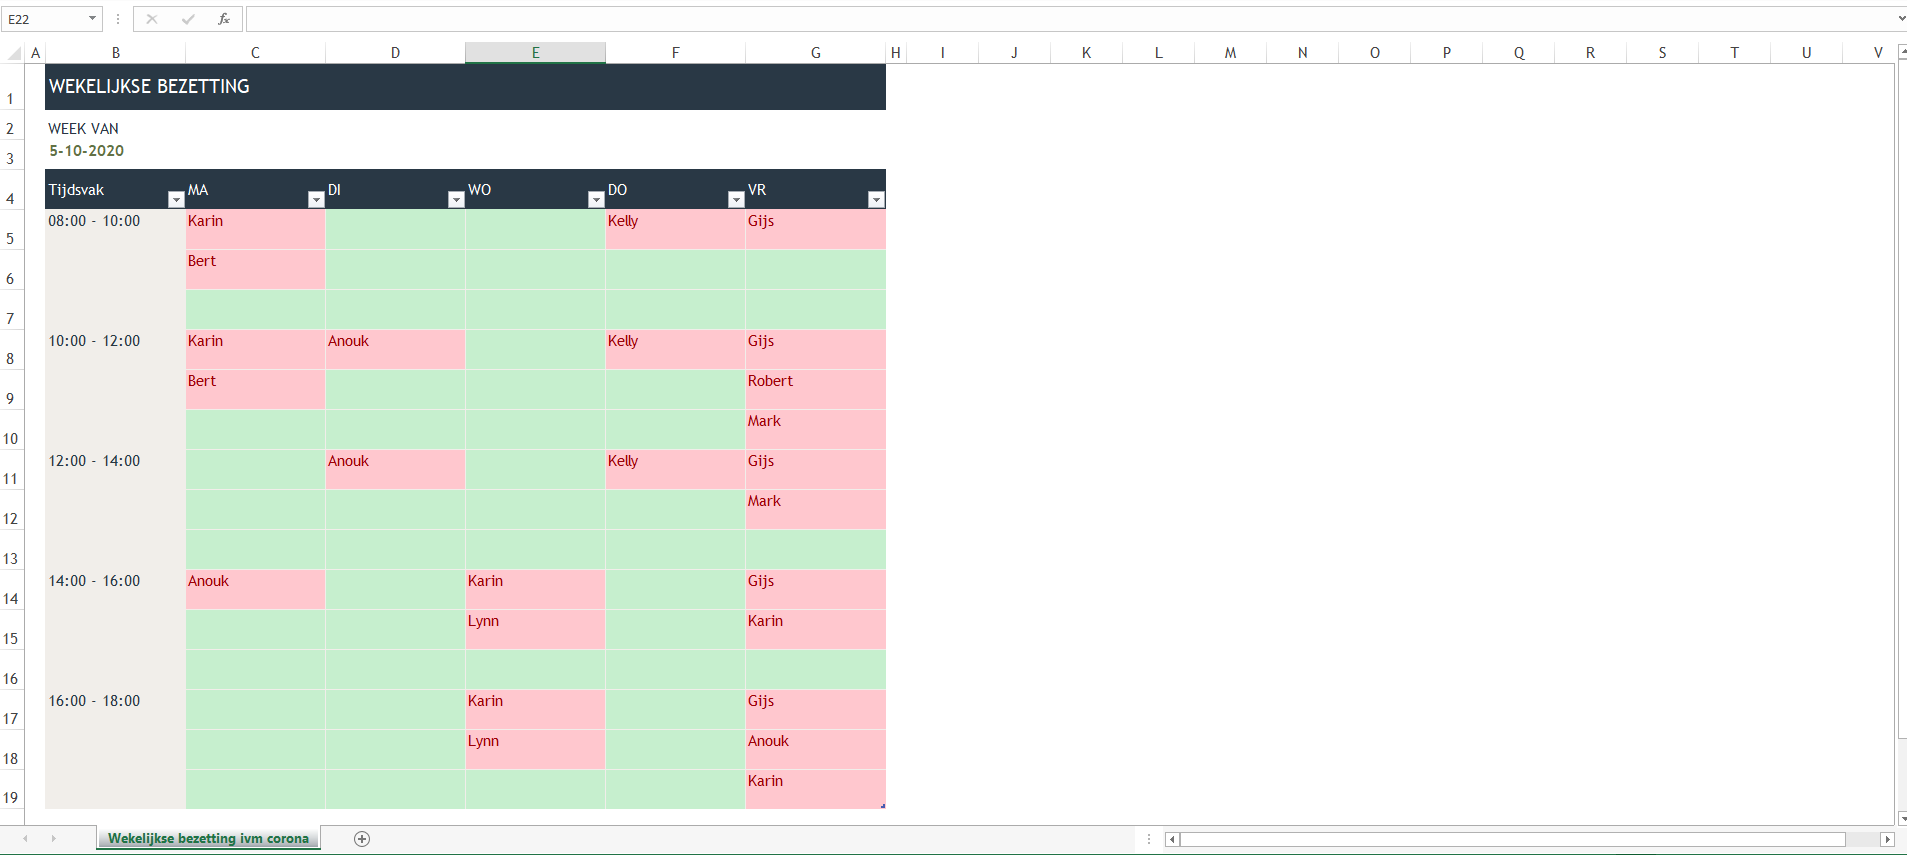Click horizontal scrollbar left arrow
This screenshot has height=855, width=1907.
pyautogui.click(x=1171, y=839)
